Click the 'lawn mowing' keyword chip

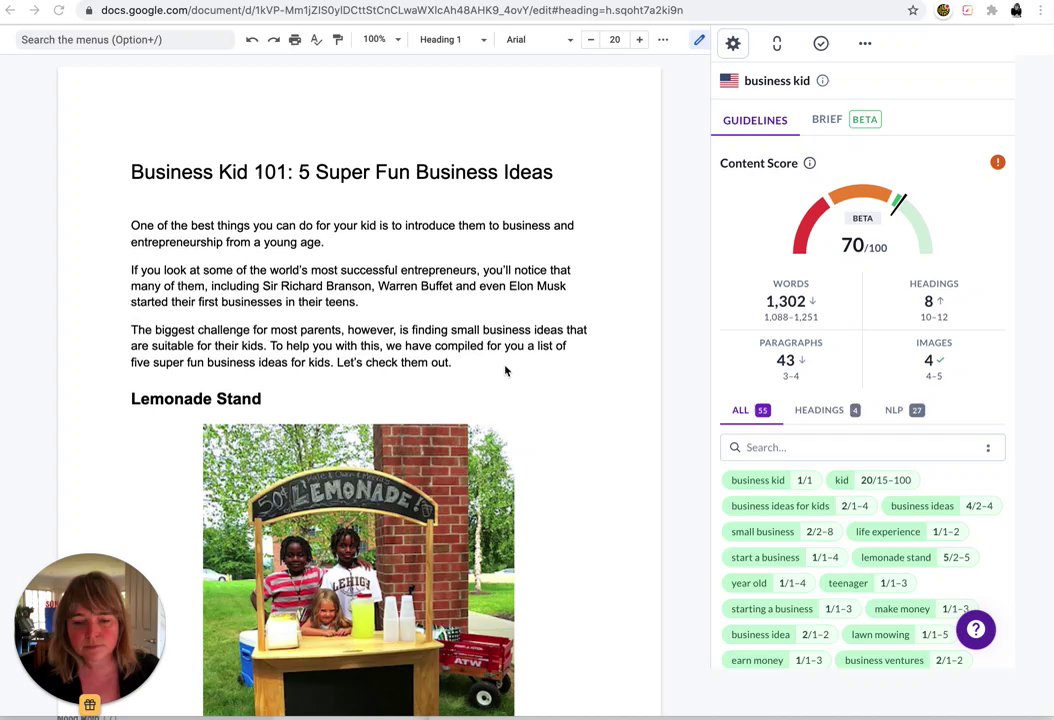pyautogui.click(x=899, y=634)
